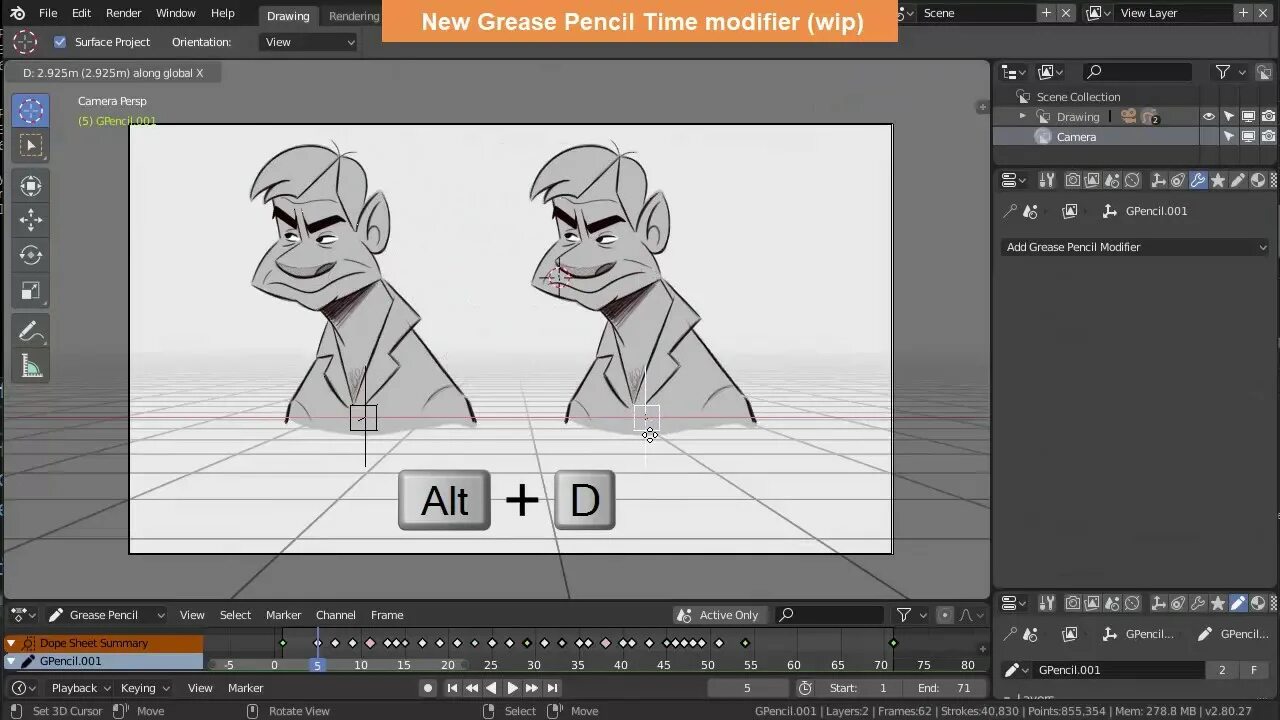Add a new scene with plus button

click(x=1046, y=13)
